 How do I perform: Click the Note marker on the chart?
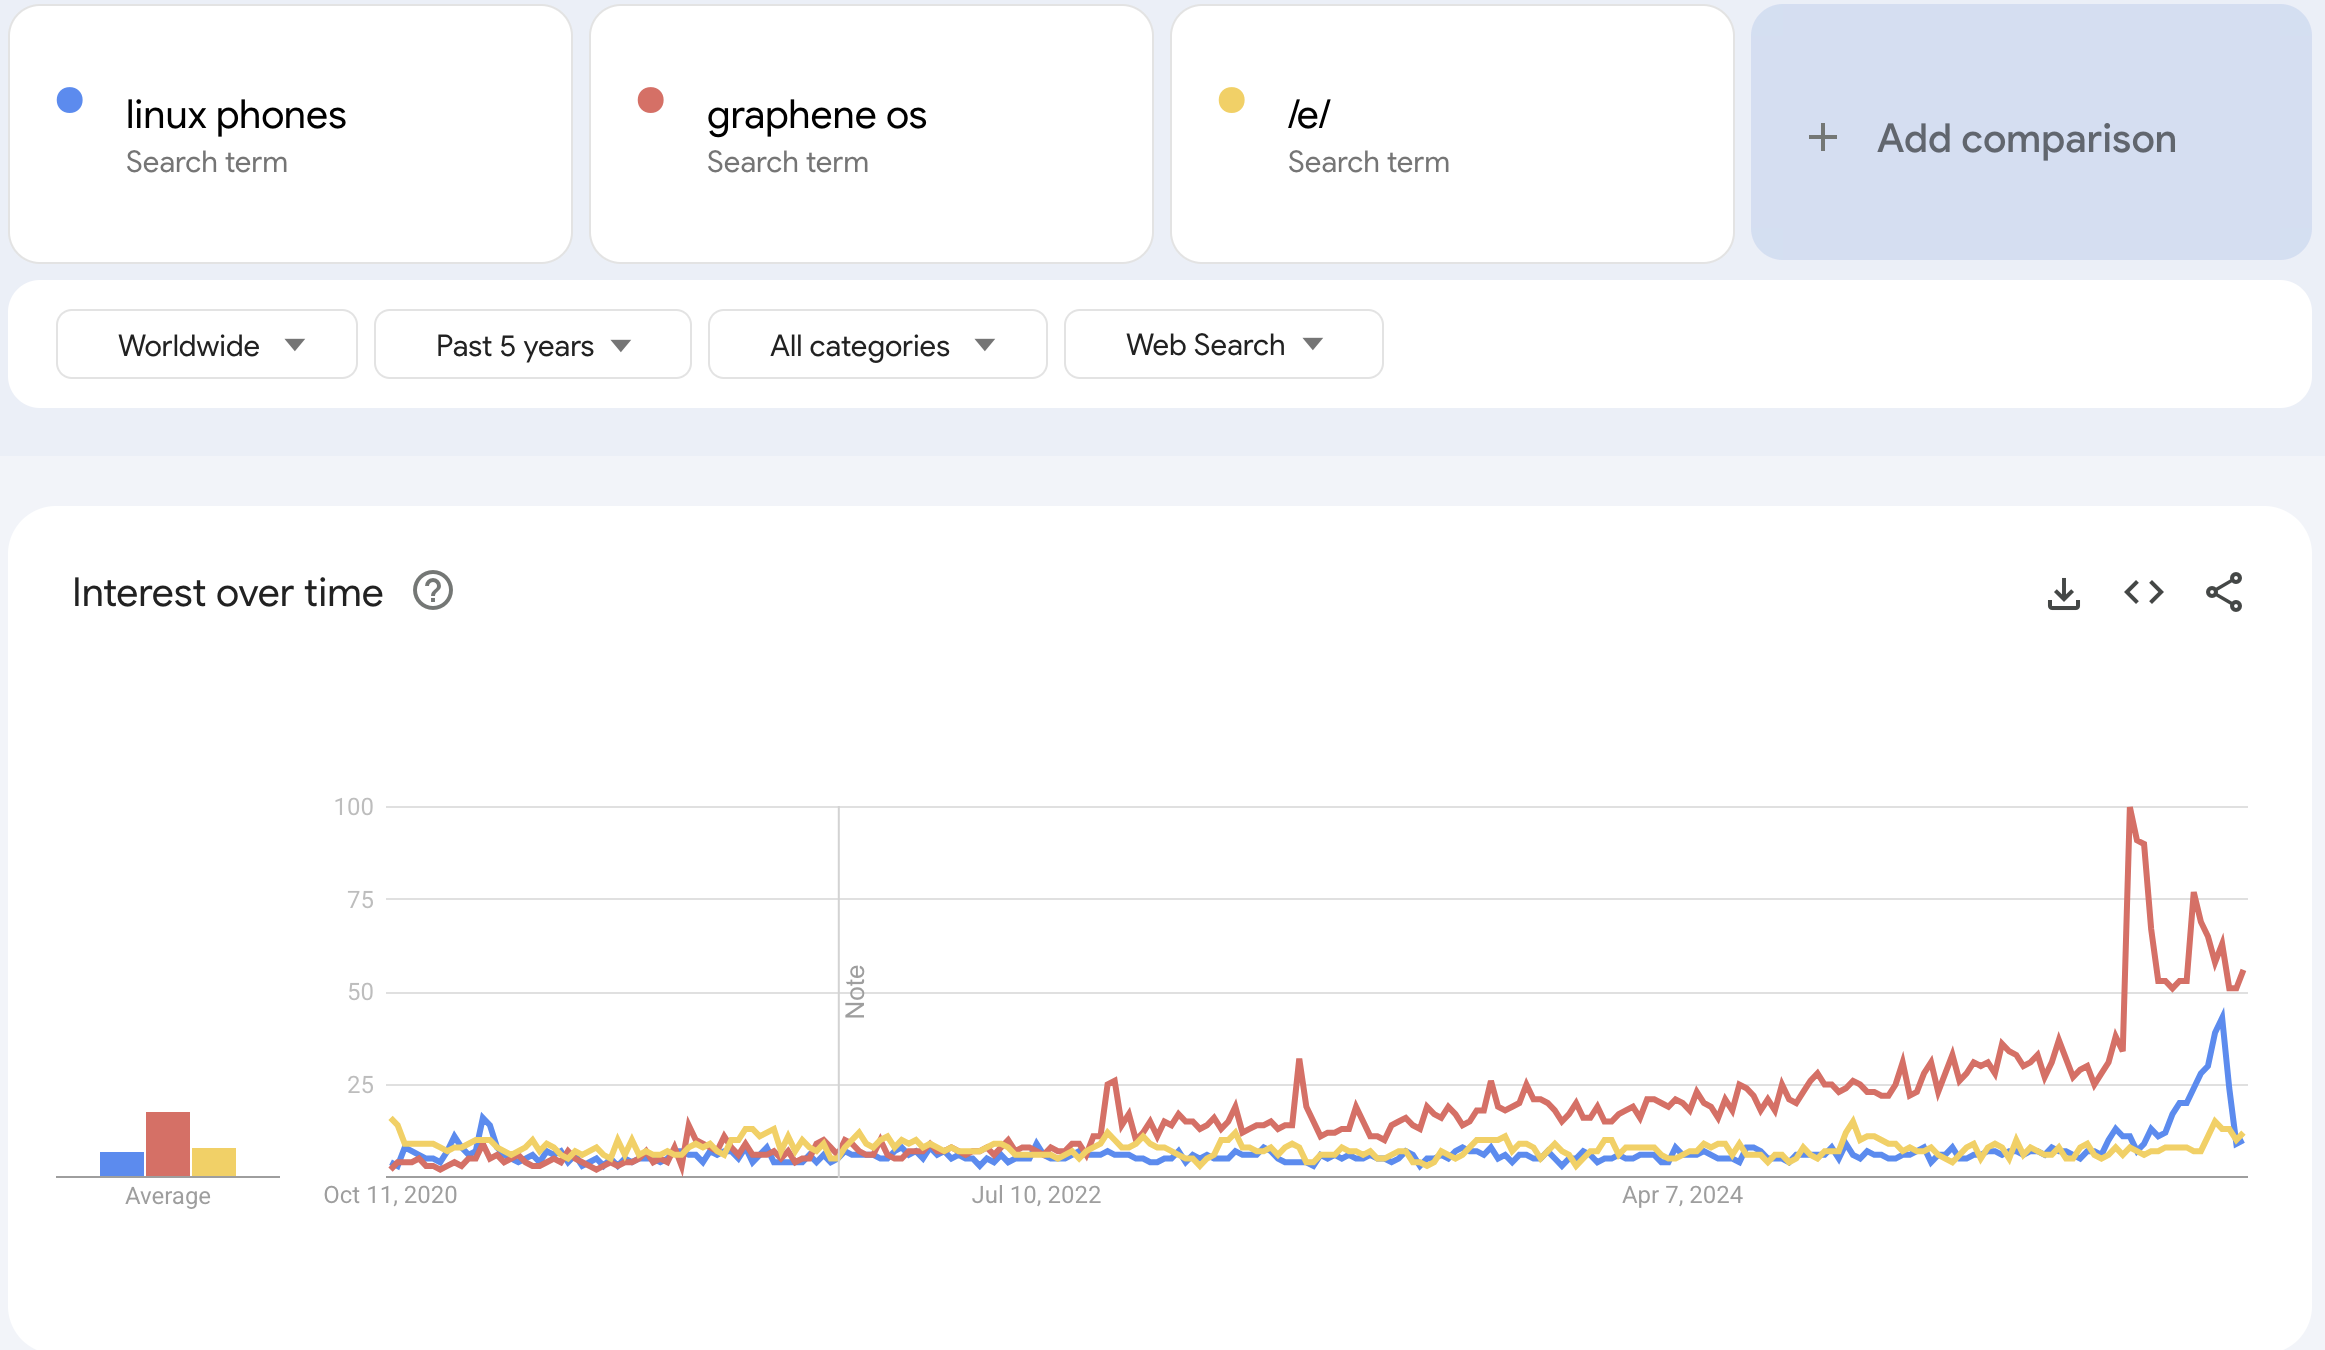pos(855,992)
